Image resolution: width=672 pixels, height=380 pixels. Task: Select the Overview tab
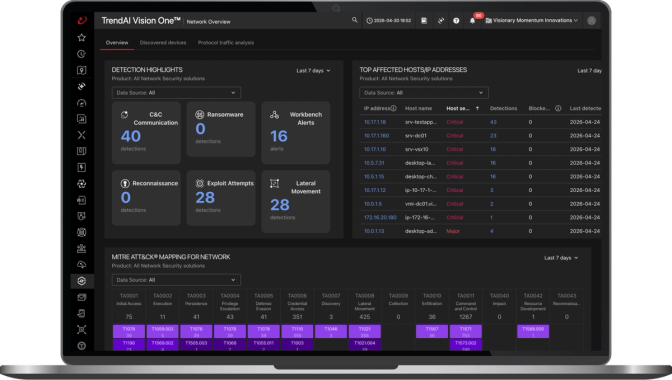[x=117, y=43]
